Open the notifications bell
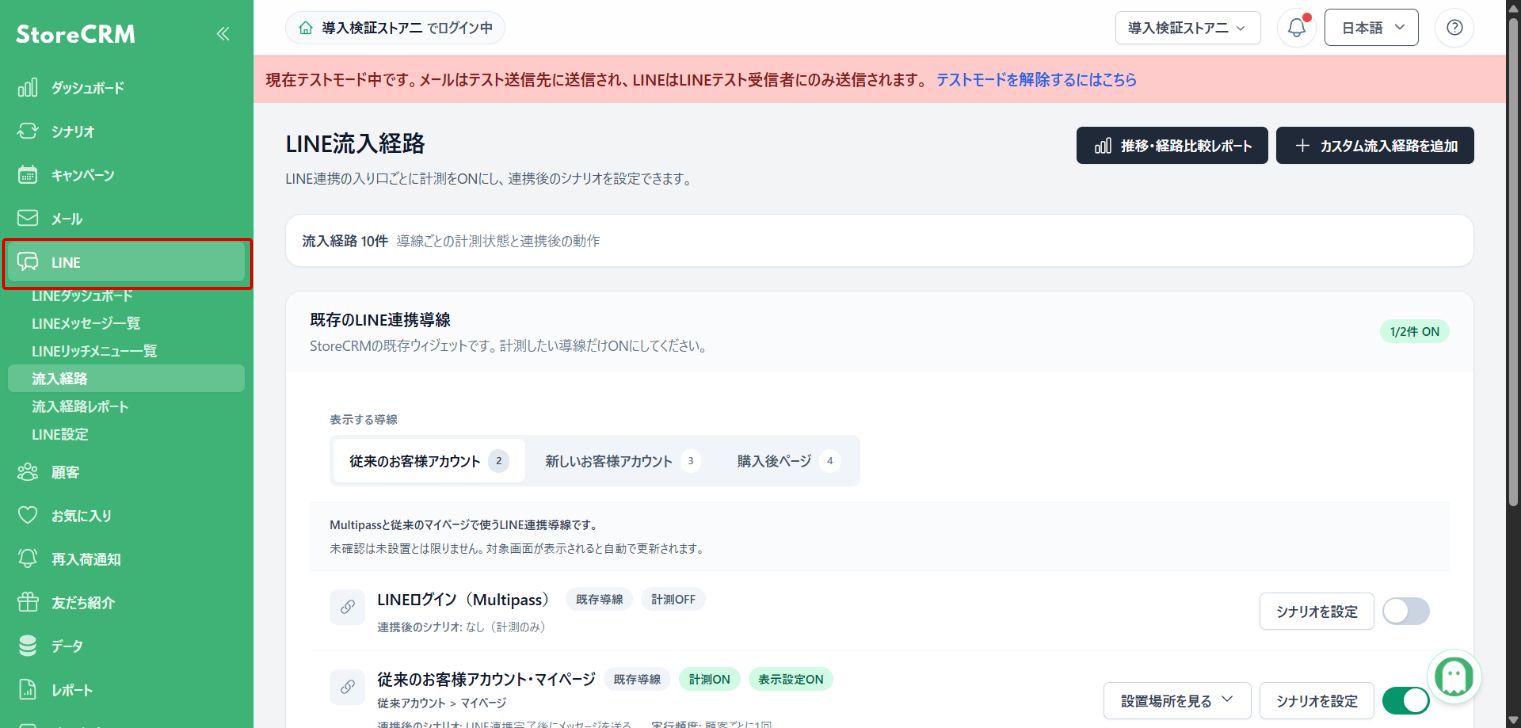 click(x=1297, y=28)
